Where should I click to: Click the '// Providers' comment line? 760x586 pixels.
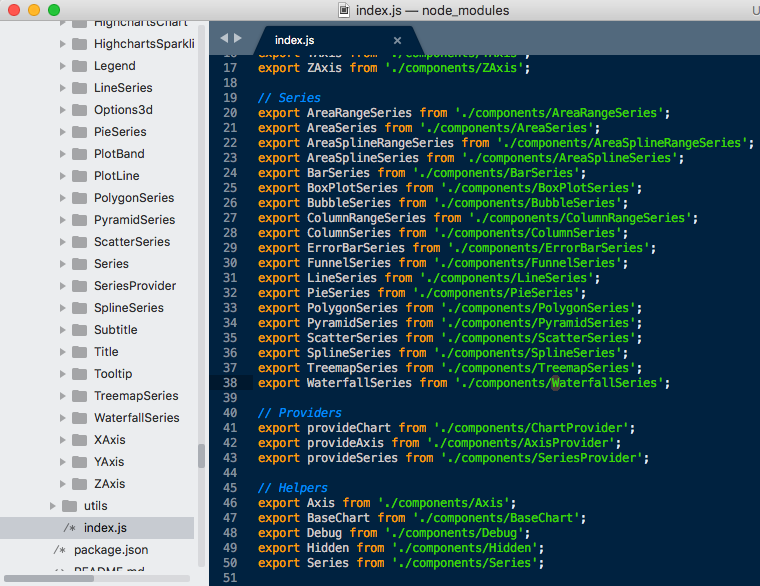(300, 413)
